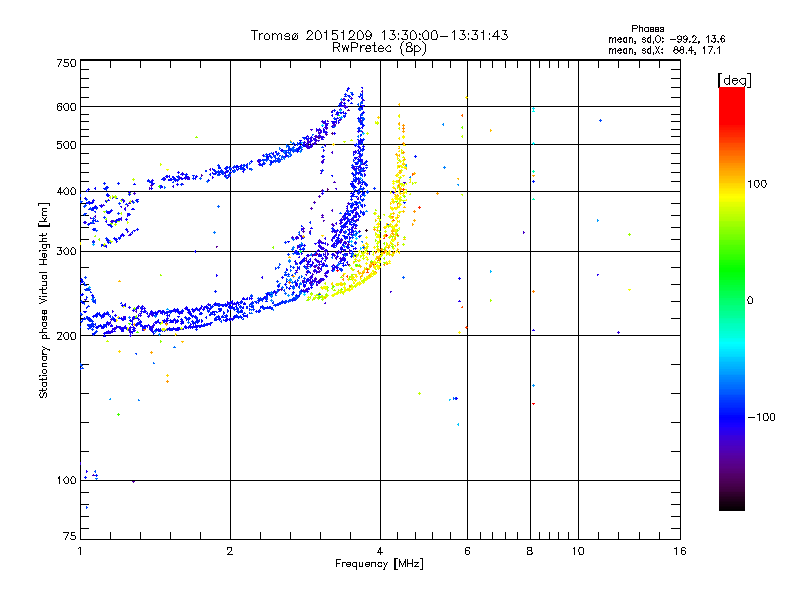Image resolution: width=800 pixels, height=600 pixels.
Task: Click the x-axis tick label "2"
Action: tap(230, 551)
